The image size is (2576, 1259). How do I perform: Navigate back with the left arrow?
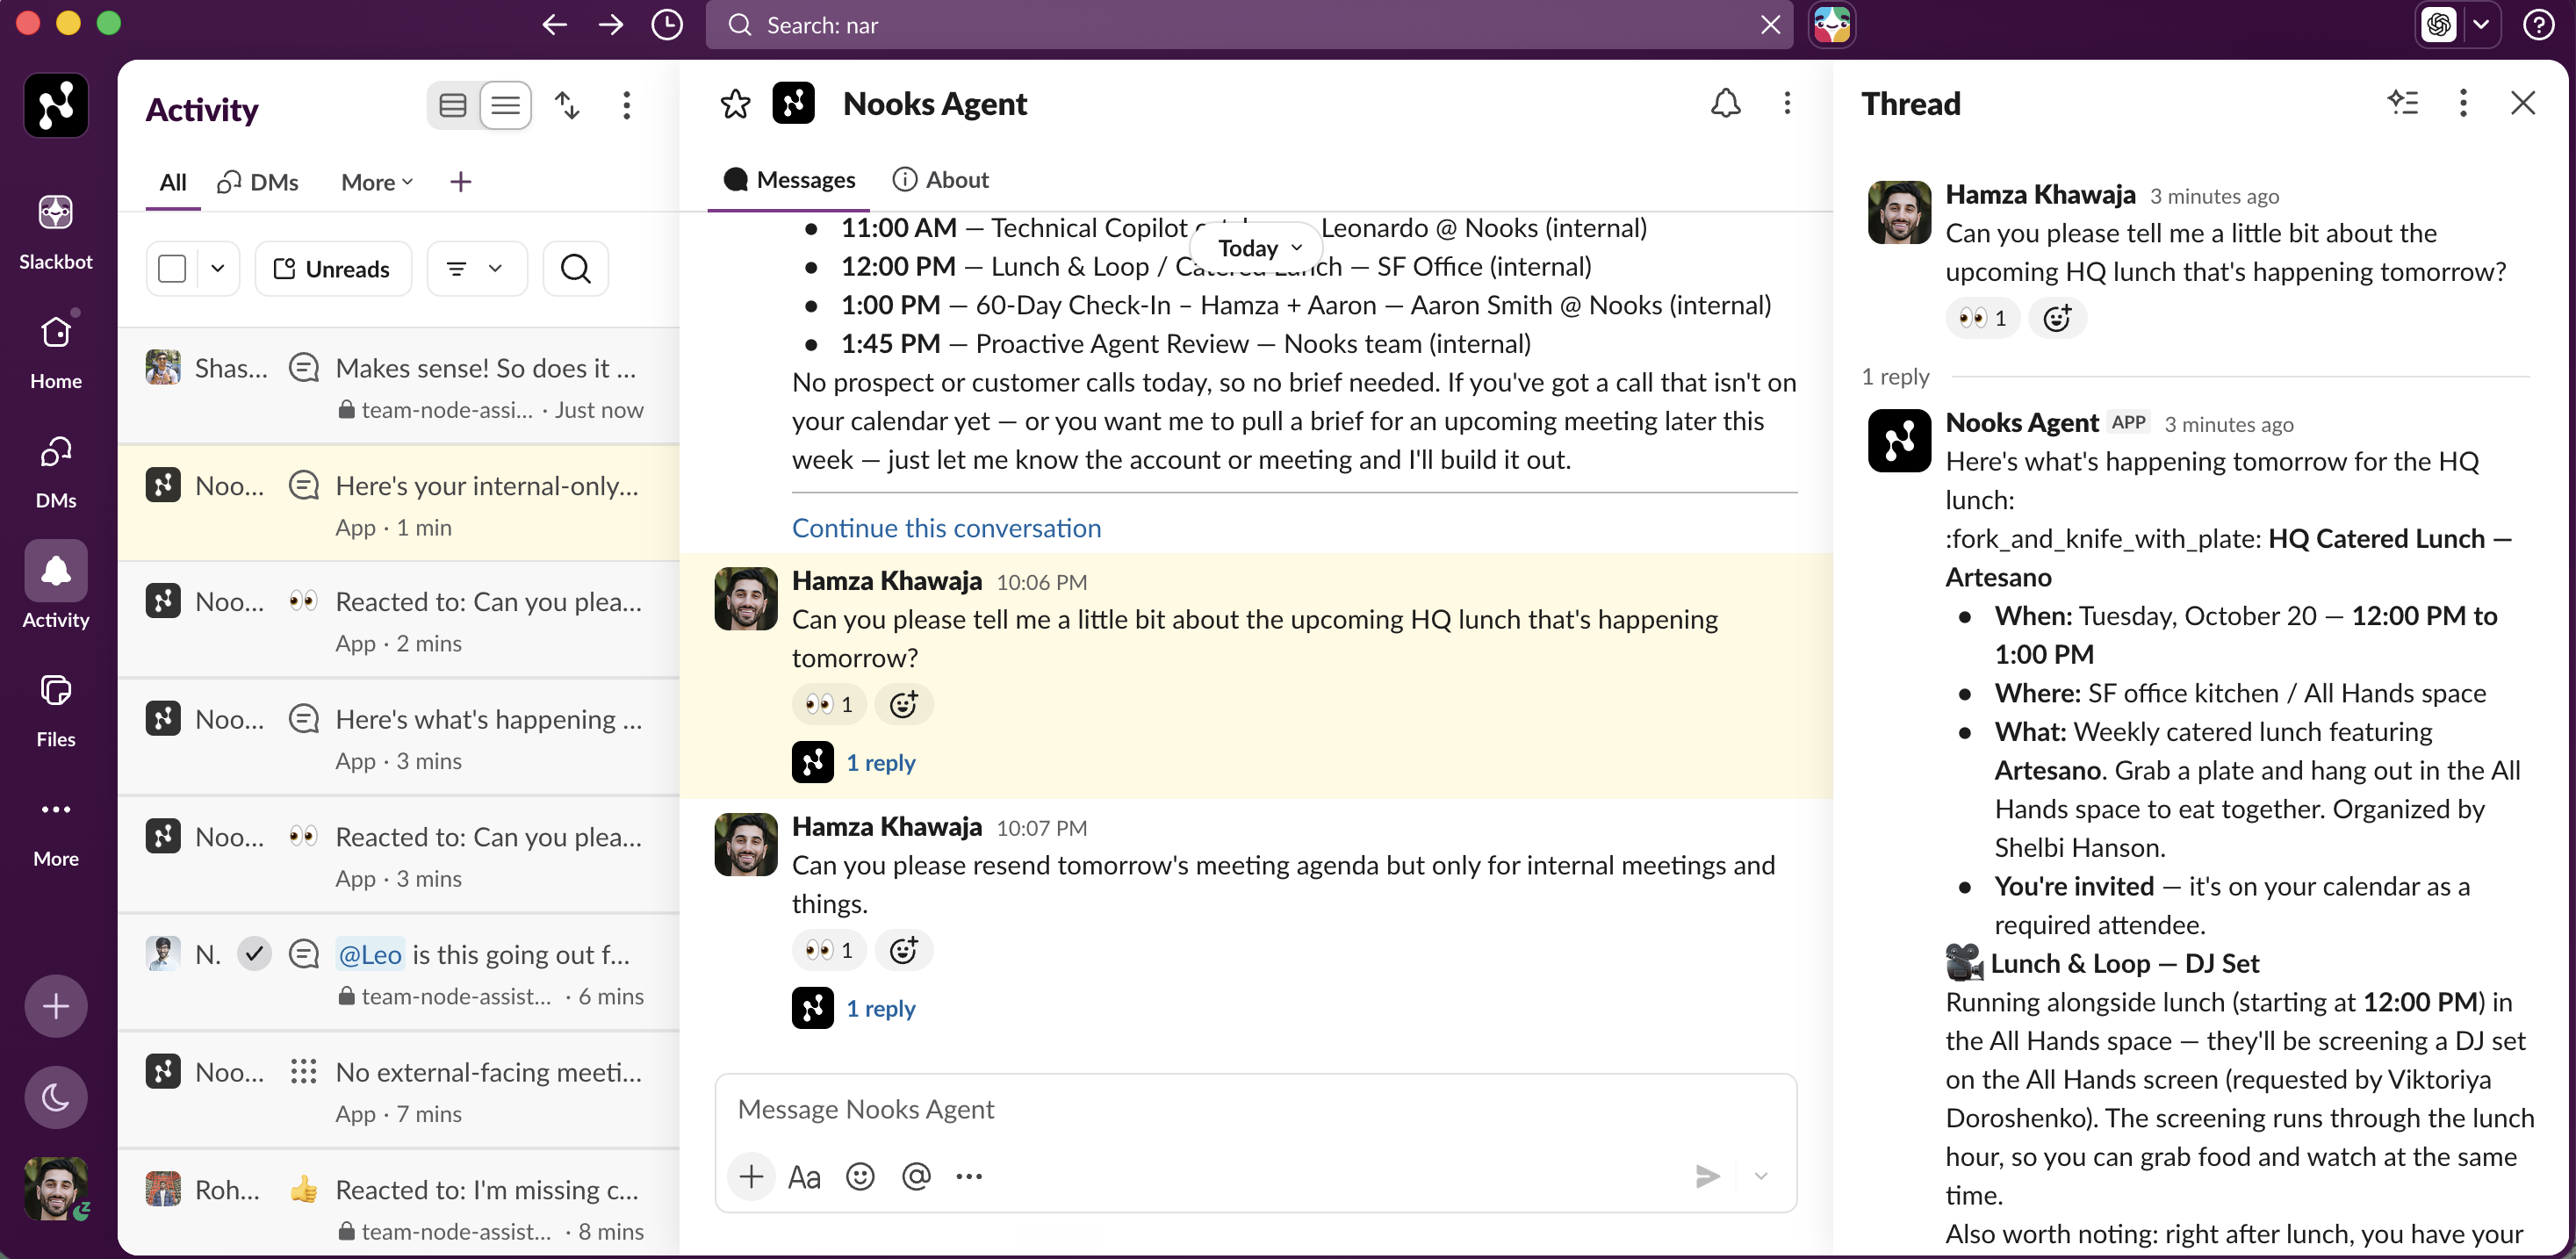(554, 25)
